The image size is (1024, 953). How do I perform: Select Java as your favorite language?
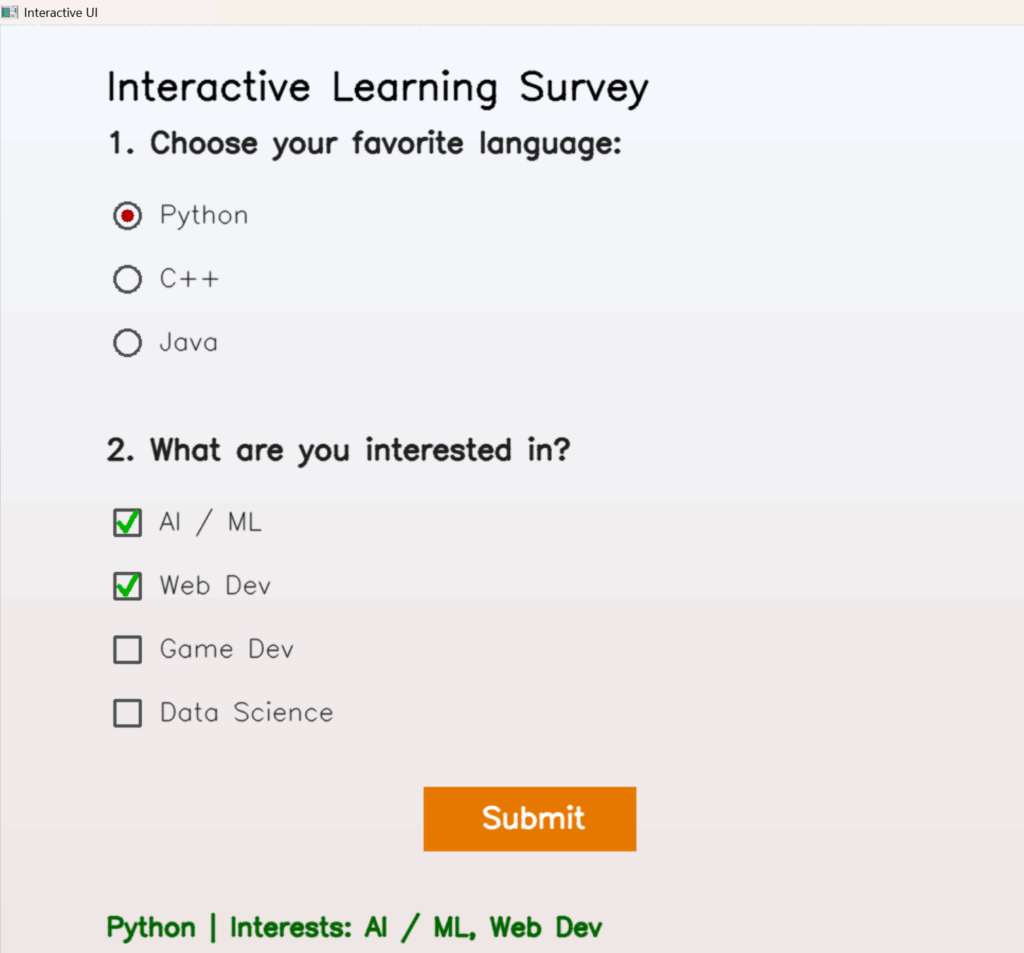pos(127,342)
